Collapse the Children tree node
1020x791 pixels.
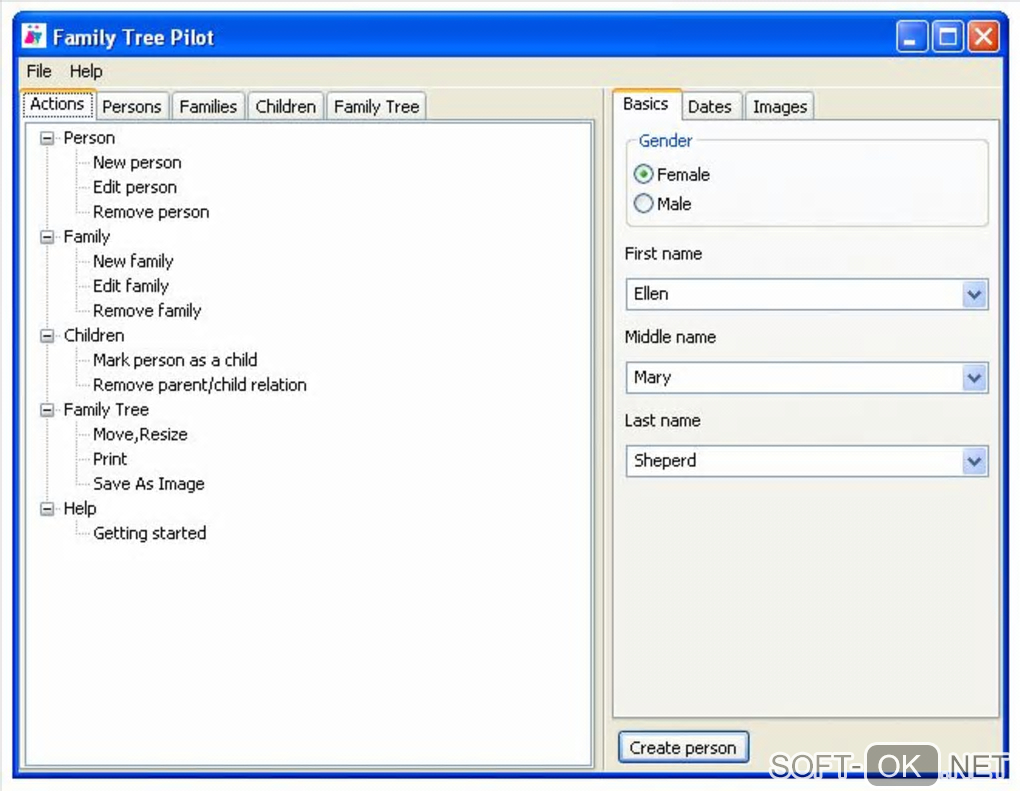tap(47, 336)
